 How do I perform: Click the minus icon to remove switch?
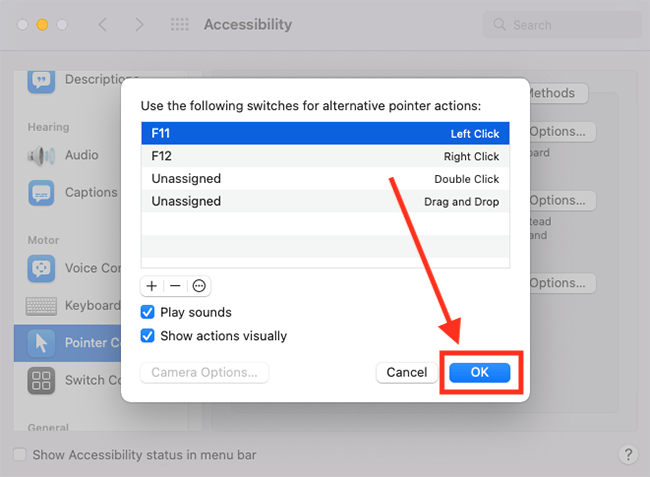click(x=175, y=286)
